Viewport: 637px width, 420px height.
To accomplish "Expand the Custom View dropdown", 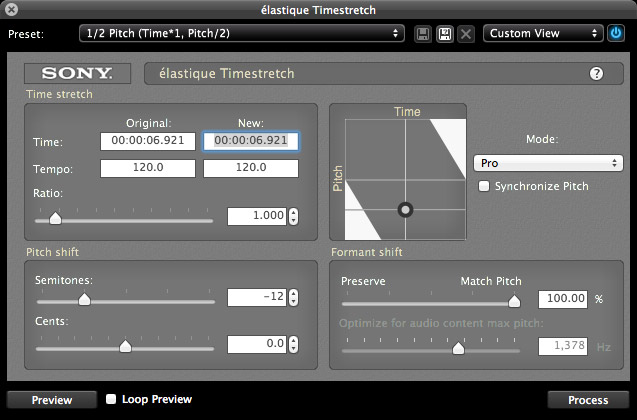I will (543, 33).
